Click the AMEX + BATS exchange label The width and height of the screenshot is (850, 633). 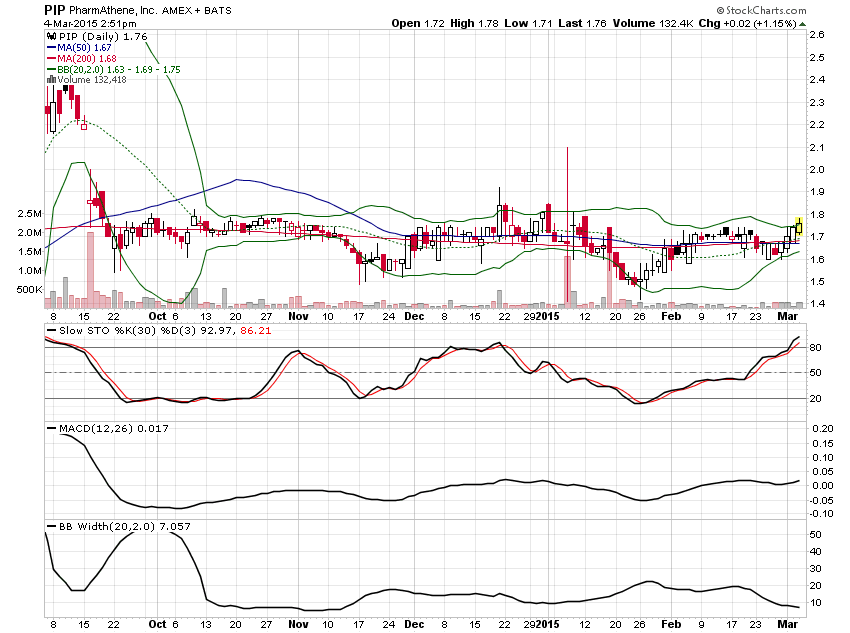pos(196,10)
